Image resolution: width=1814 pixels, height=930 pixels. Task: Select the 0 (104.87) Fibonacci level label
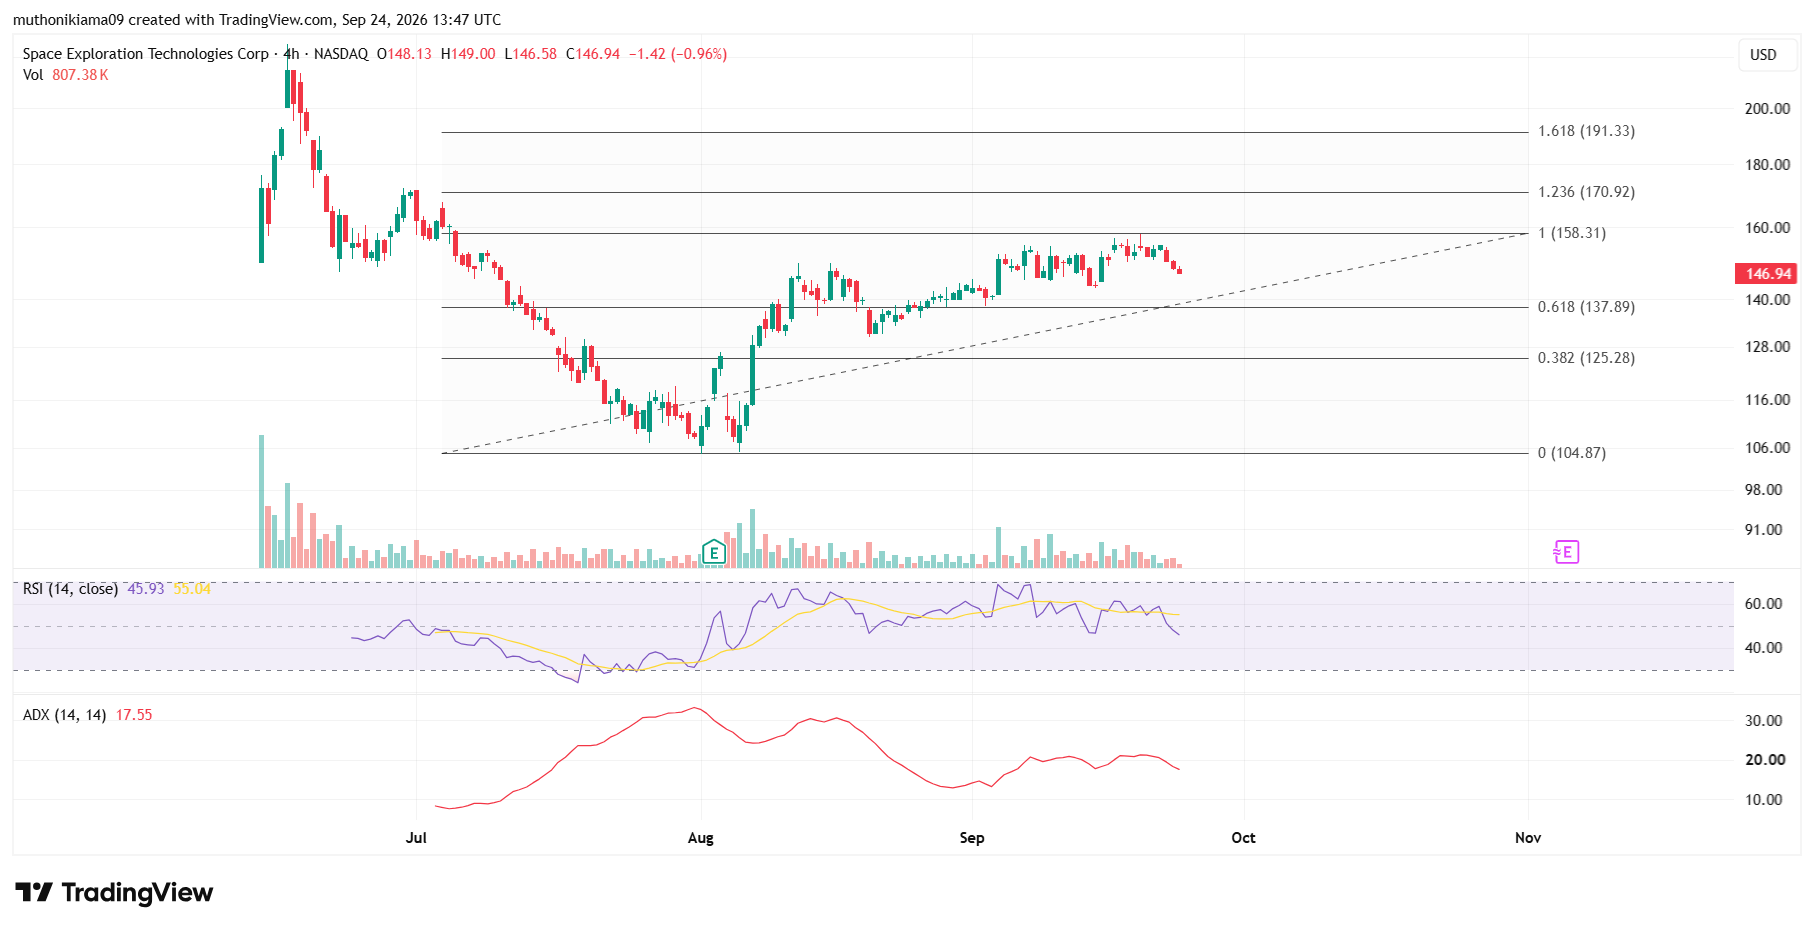tap(1572, 453)
